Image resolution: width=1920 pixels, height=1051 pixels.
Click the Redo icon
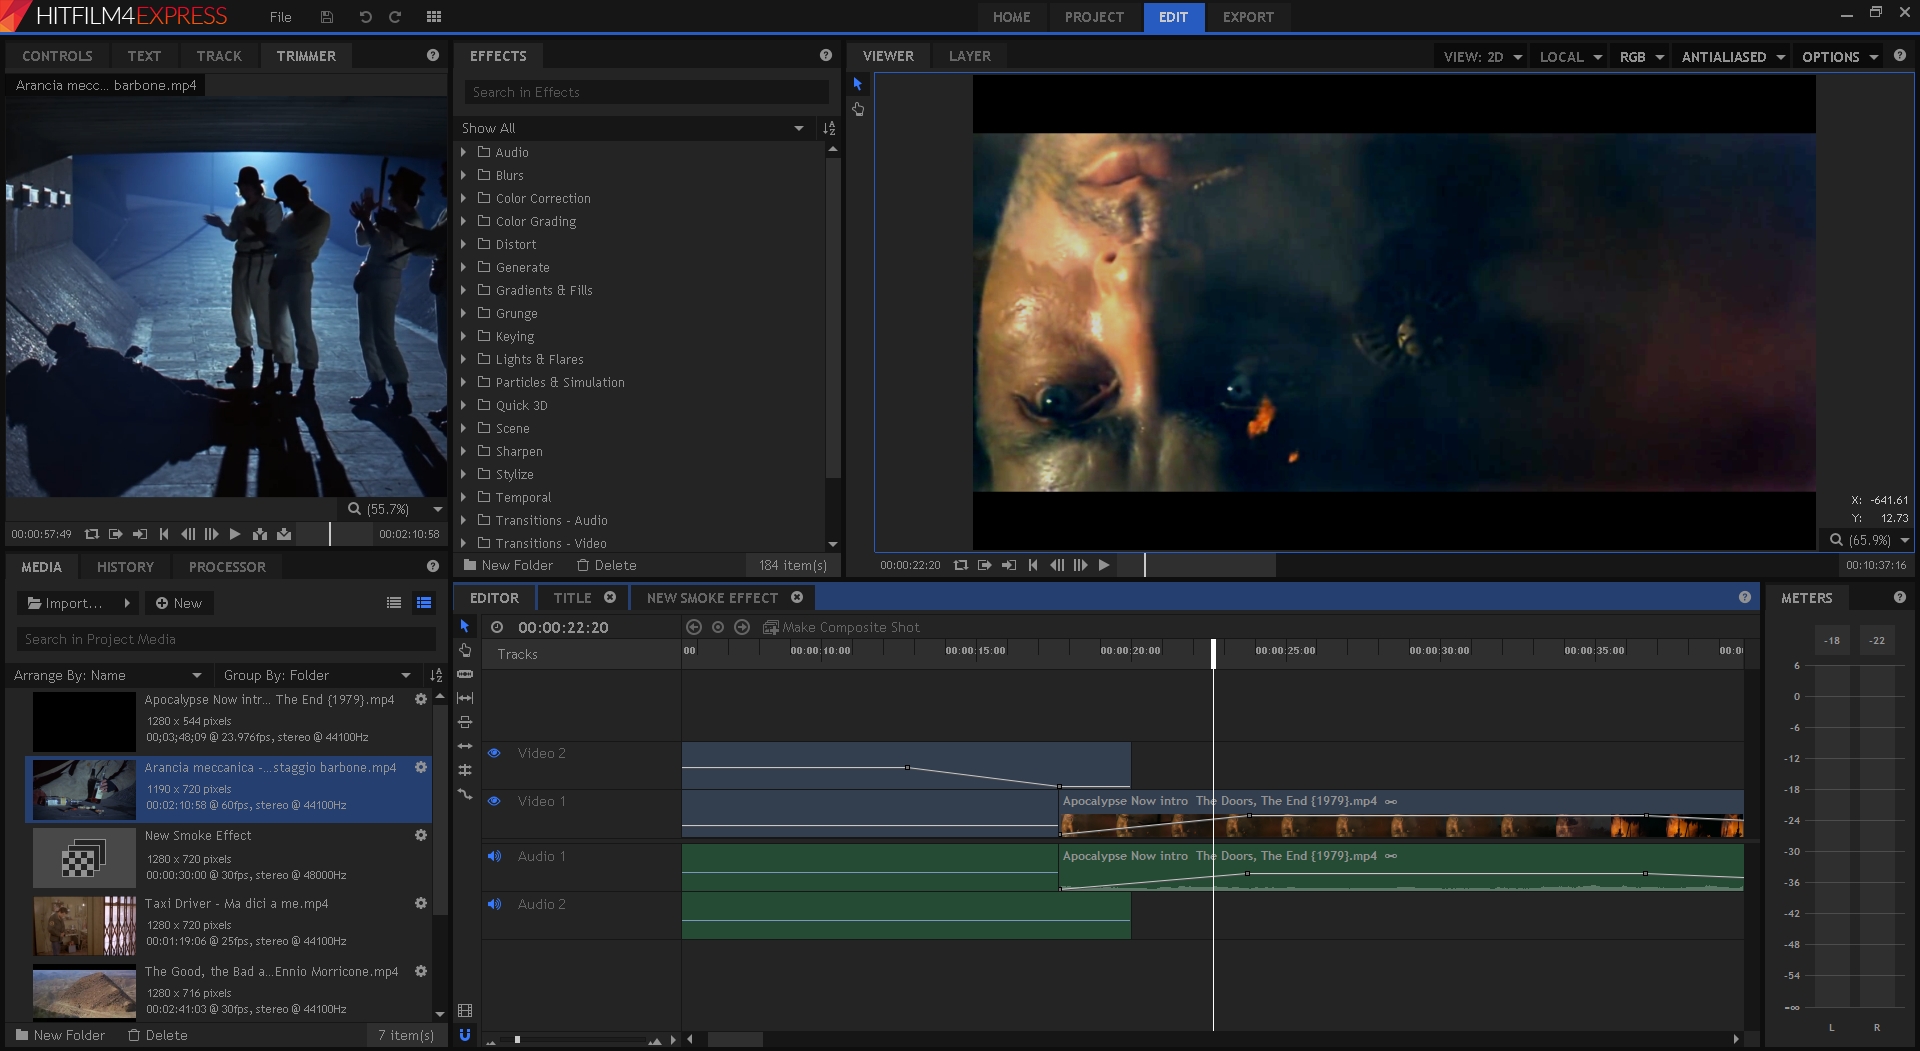point(395,17)
